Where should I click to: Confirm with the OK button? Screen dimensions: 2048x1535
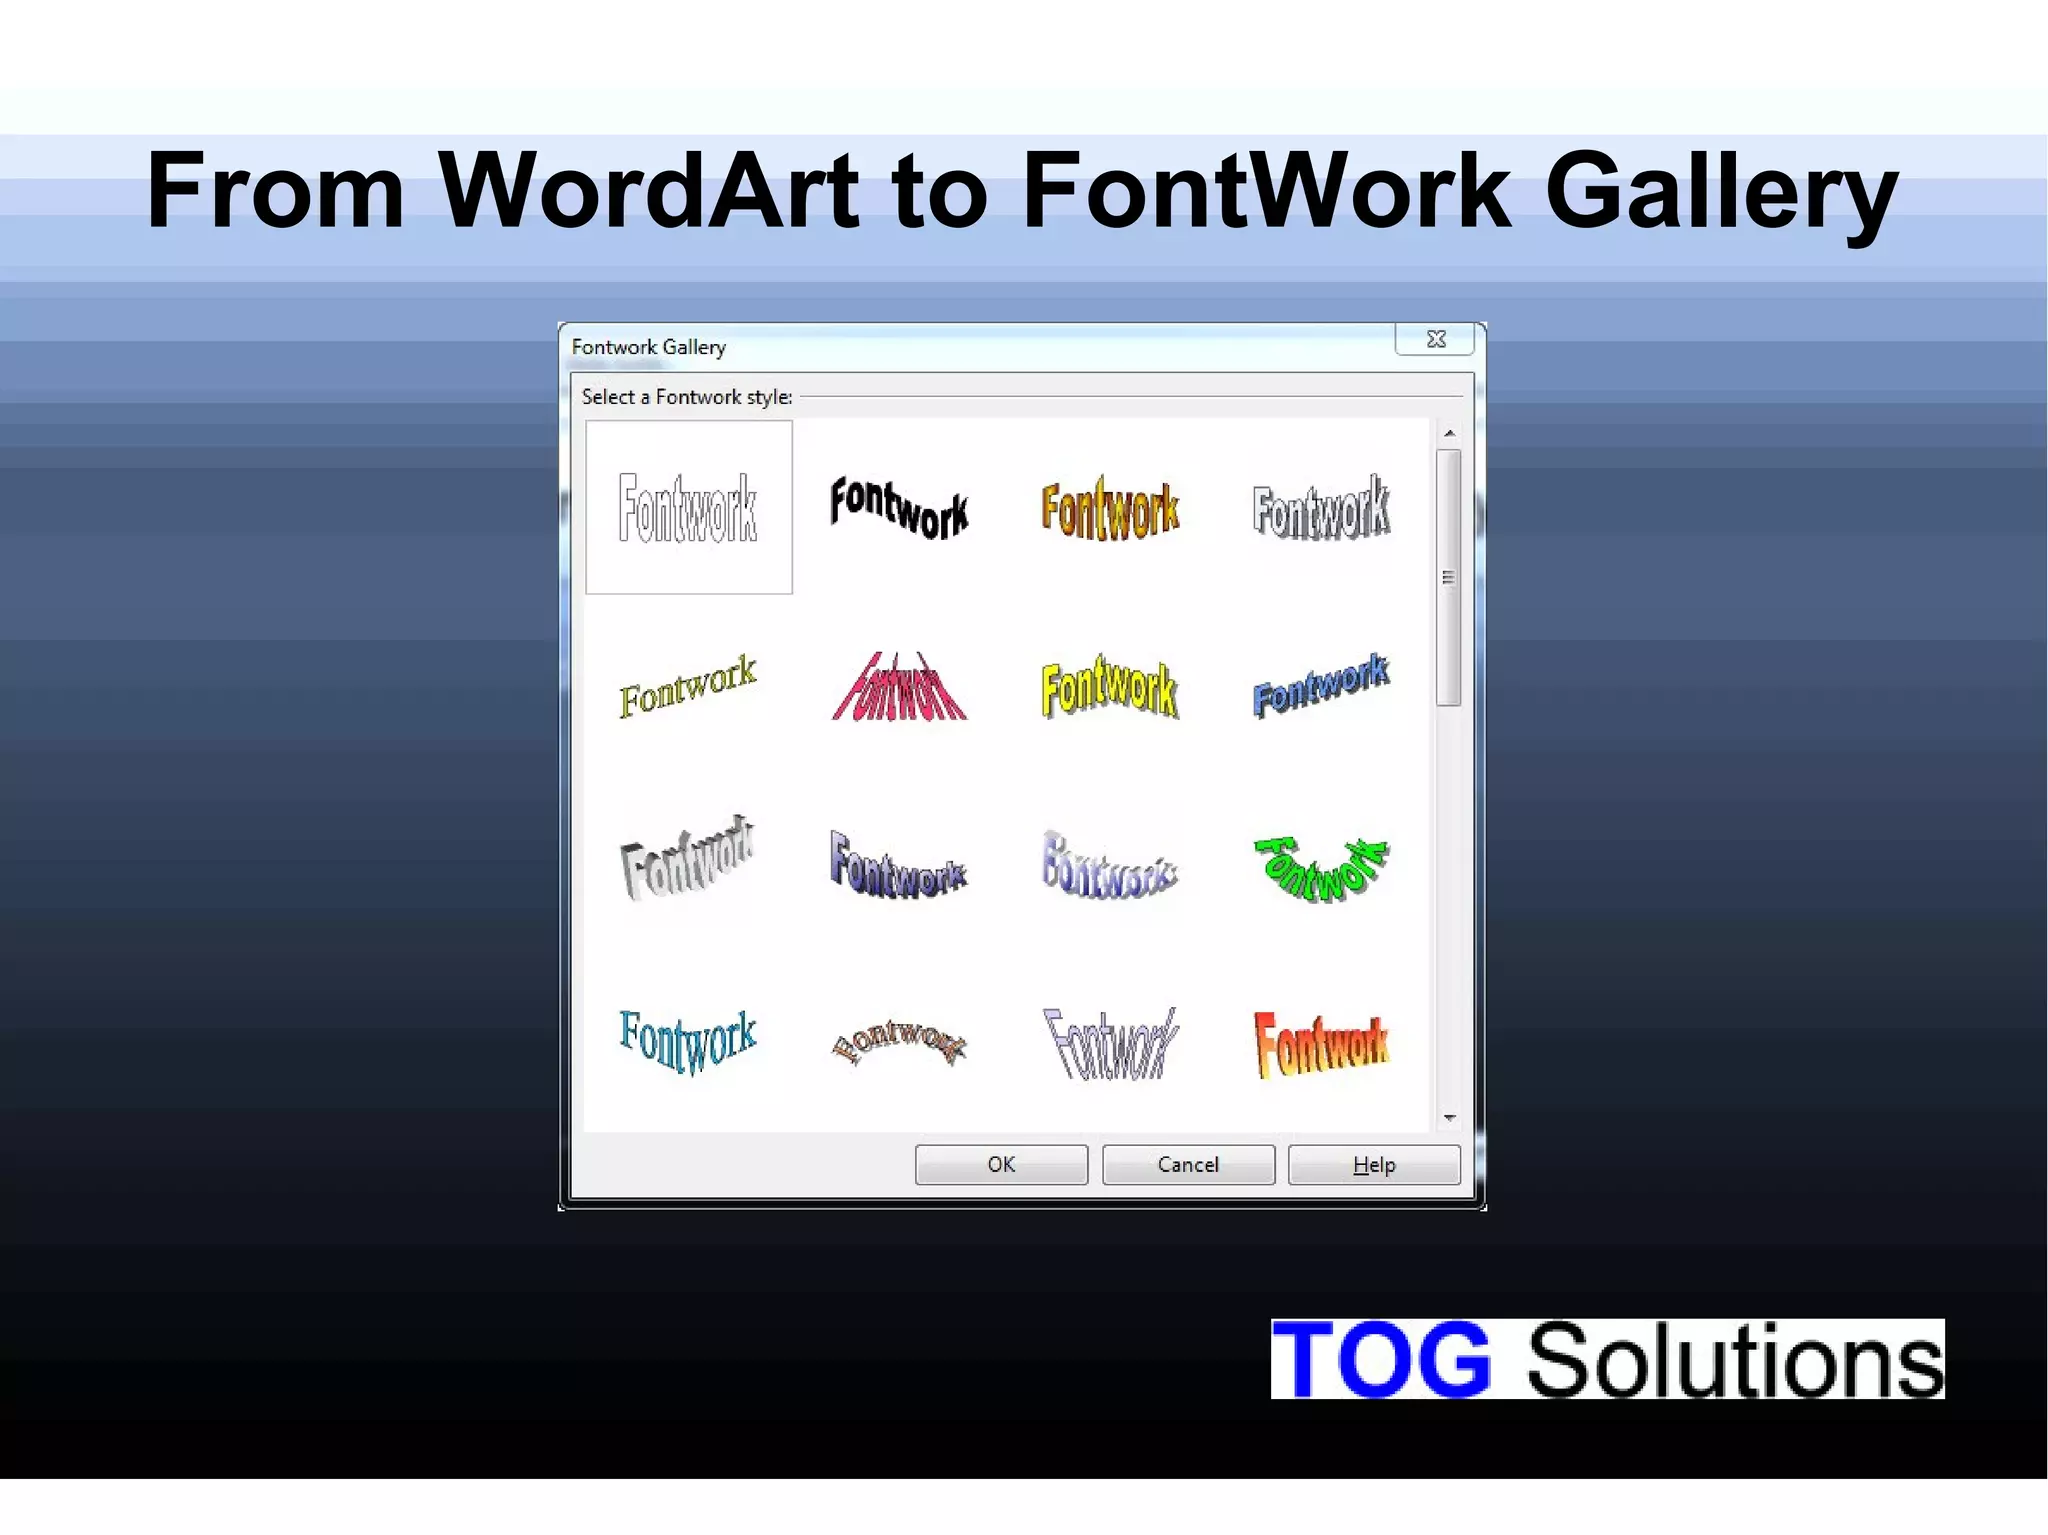[x=1001, y=1165]
